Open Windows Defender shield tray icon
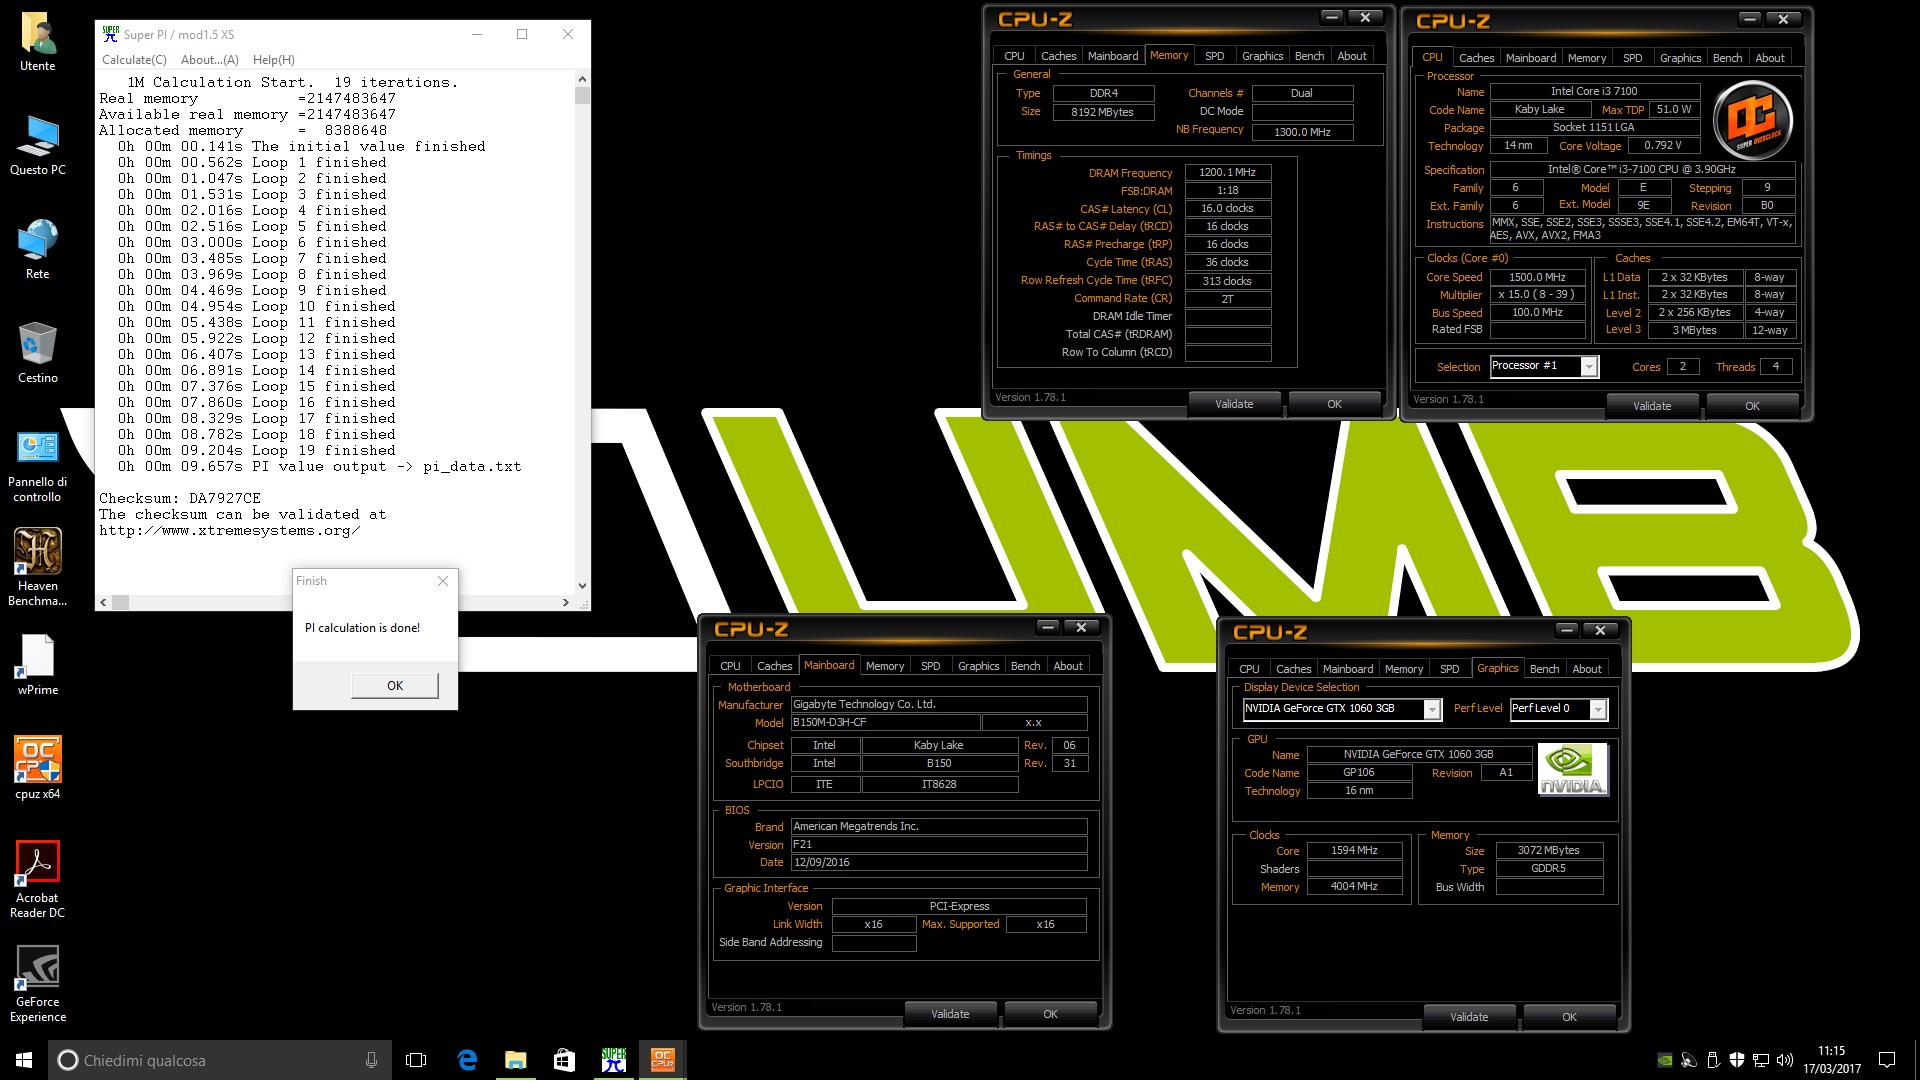The image size is (1920, 1080). tap(1737, 1060)
